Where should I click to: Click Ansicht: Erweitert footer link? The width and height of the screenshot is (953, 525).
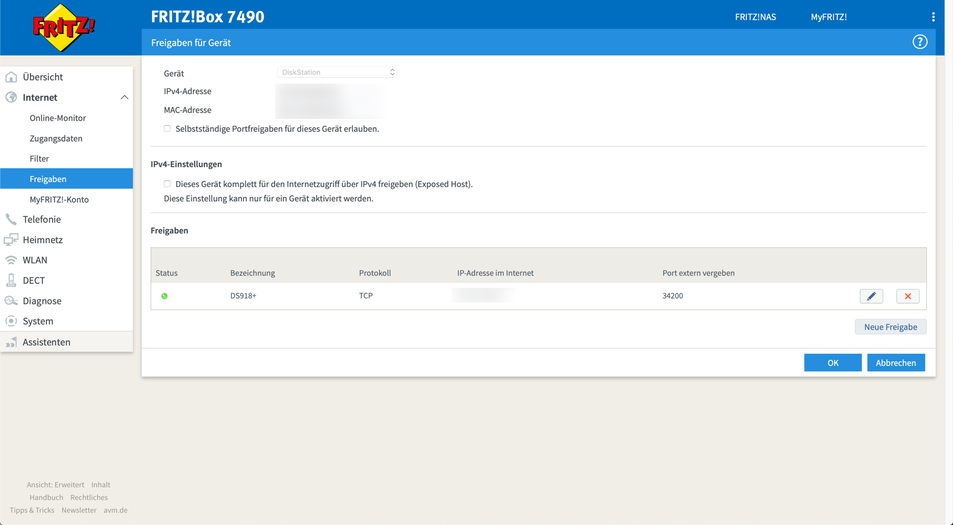pyautogui.click(x=55, y=485)
